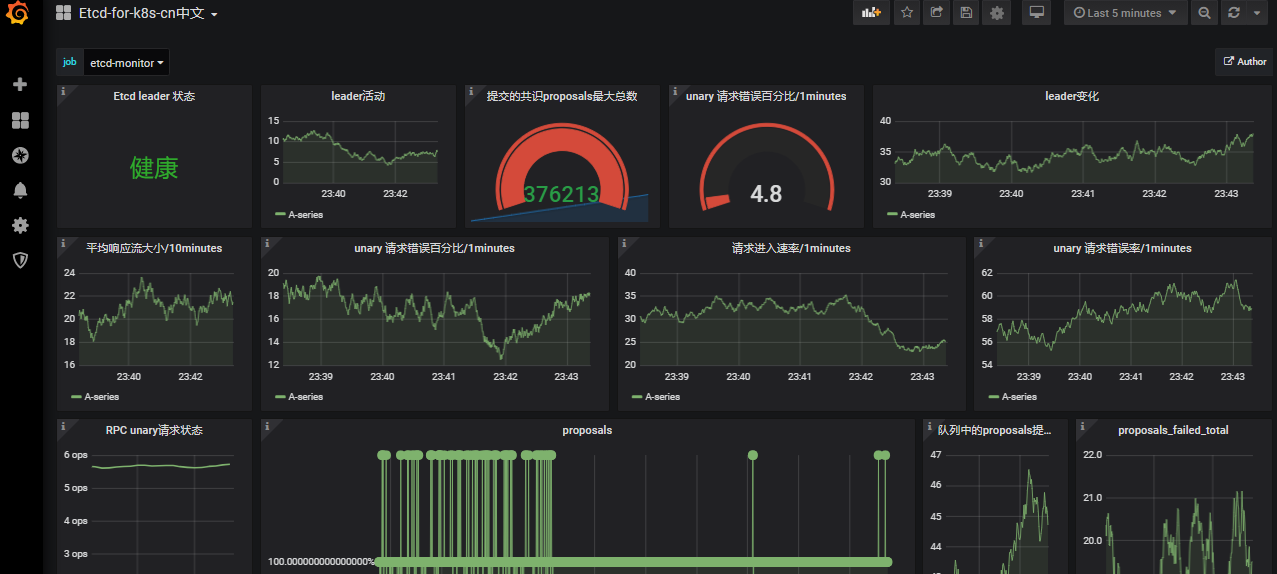
Task: Open the 'unary 请求错误率/1minutes' panel title menu
Action: (x=1122, y=248)
